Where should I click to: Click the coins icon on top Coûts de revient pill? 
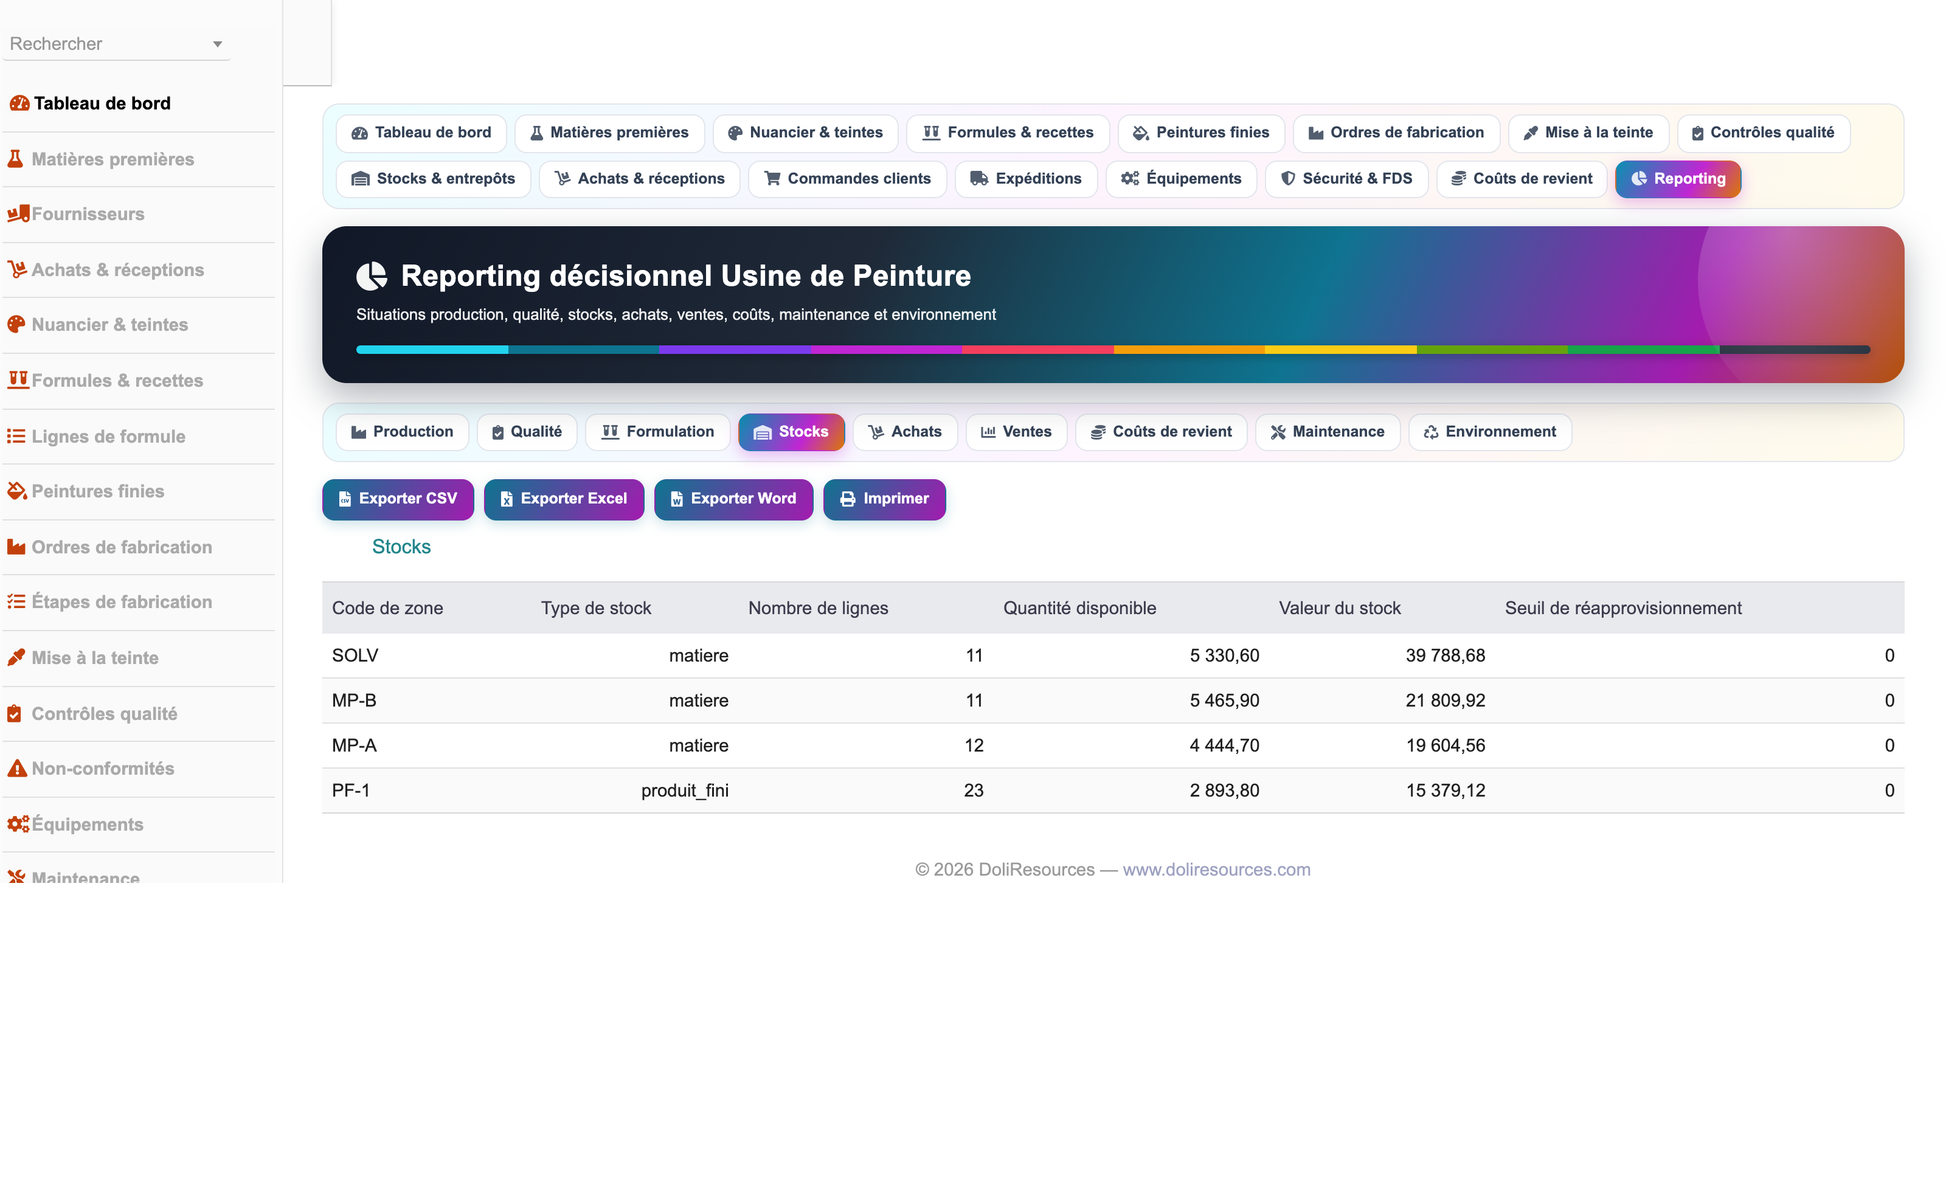(1459, 179)
